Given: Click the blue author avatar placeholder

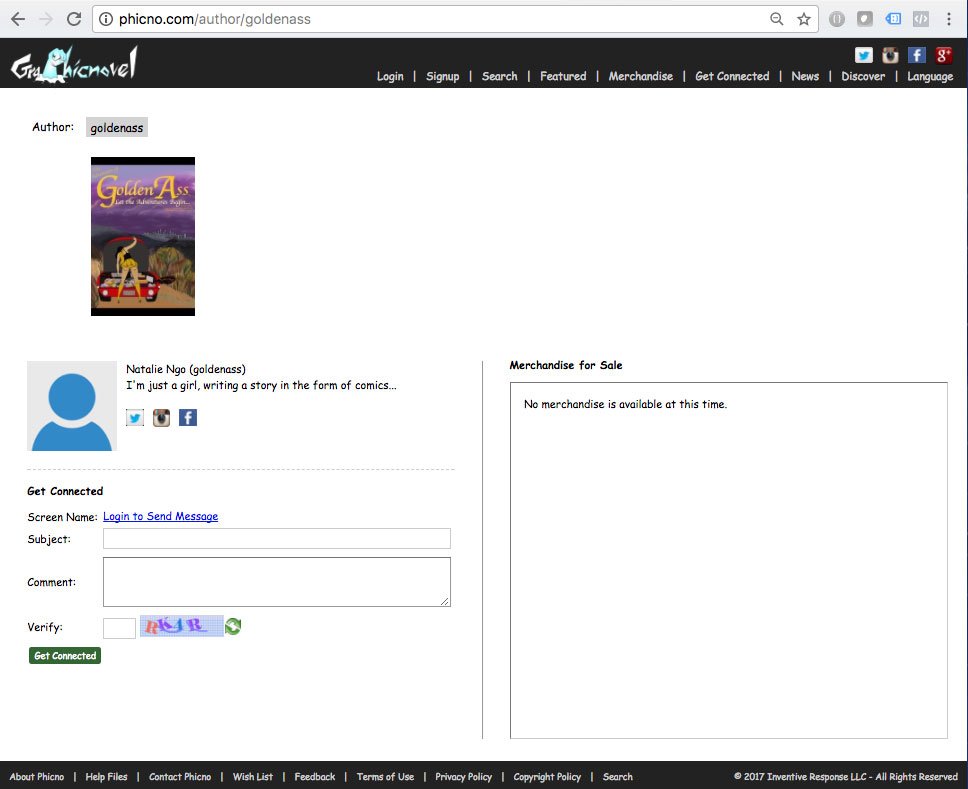Looking at the screenshot, I should 72,406.
